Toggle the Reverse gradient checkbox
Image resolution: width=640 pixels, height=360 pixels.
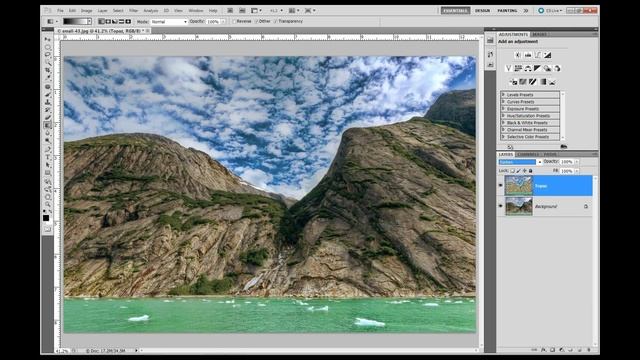tap(234, 21)
